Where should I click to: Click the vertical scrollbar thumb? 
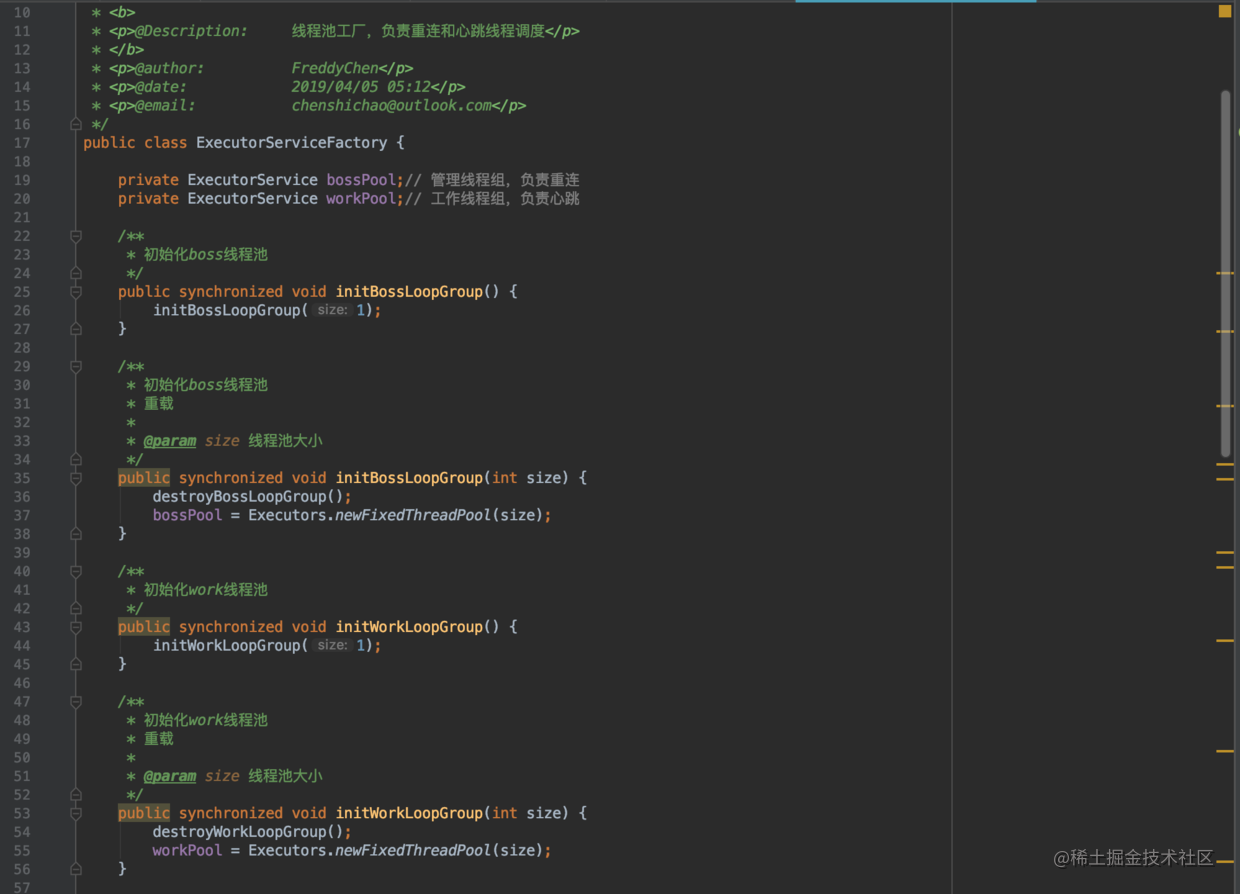1225,273
